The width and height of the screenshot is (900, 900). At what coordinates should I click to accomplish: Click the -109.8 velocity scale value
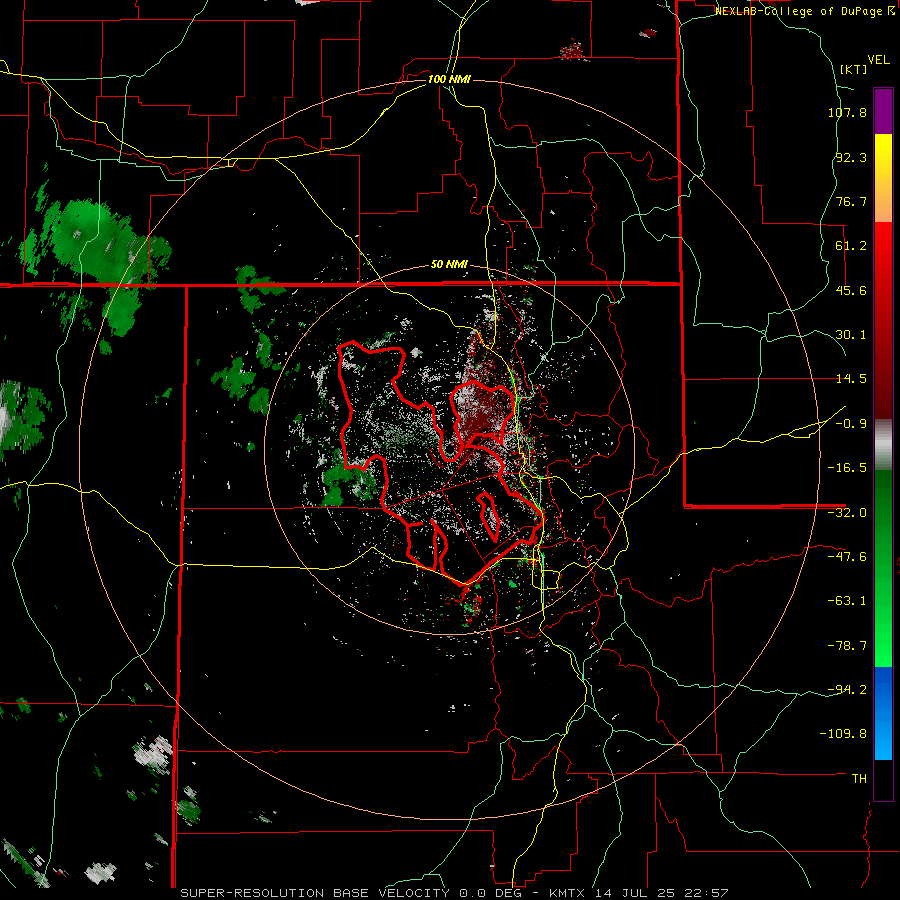[x=843, y=734]
